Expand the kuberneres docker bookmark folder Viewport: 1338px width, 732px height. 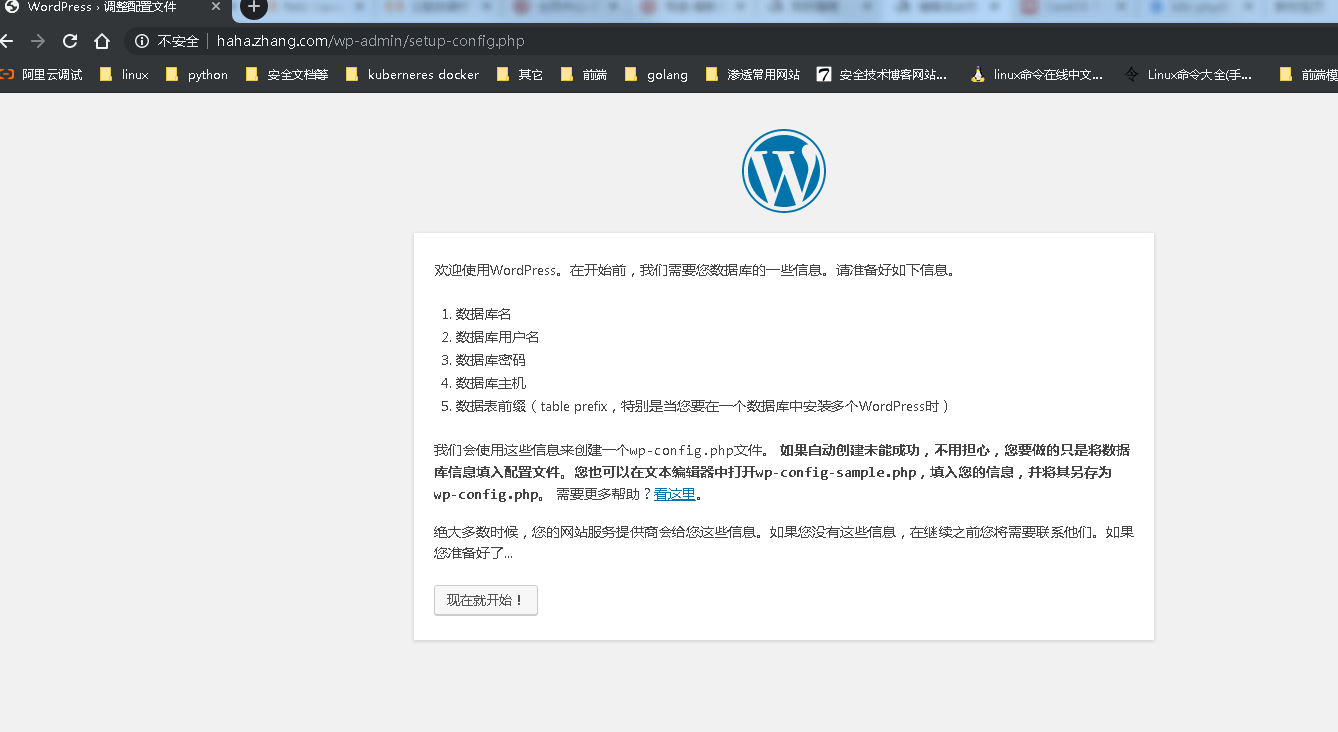[412, 74]
